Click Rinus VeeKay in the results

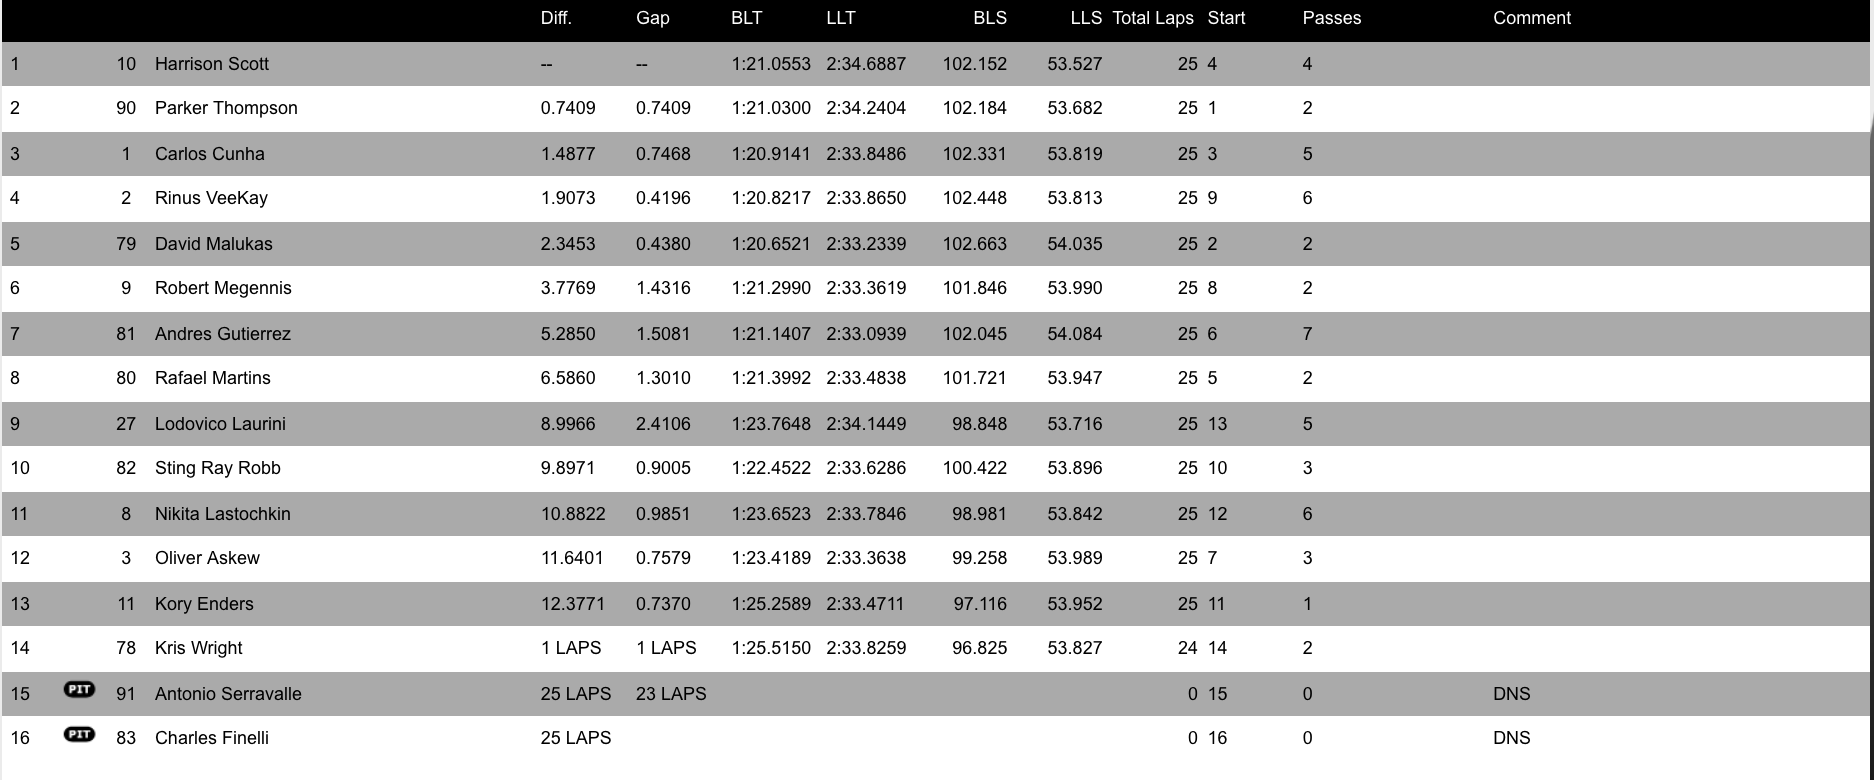[211, 198]
